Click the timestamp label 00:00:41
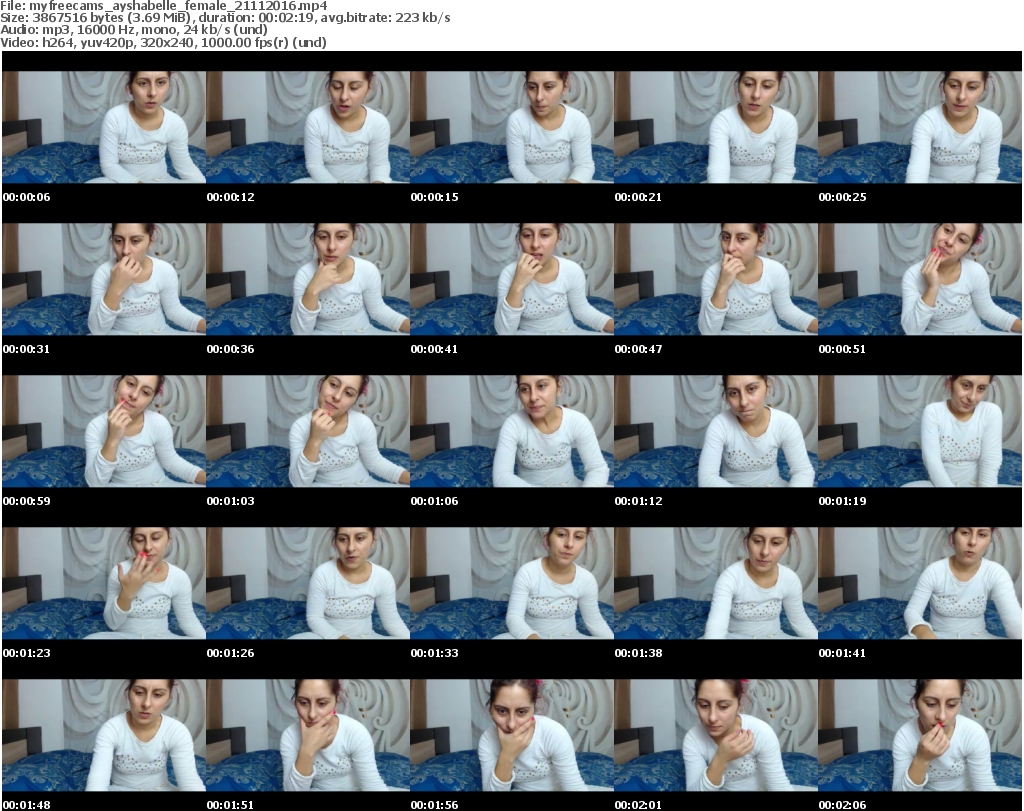Viewport: 1024px width, 811px height. pos(434,349)
